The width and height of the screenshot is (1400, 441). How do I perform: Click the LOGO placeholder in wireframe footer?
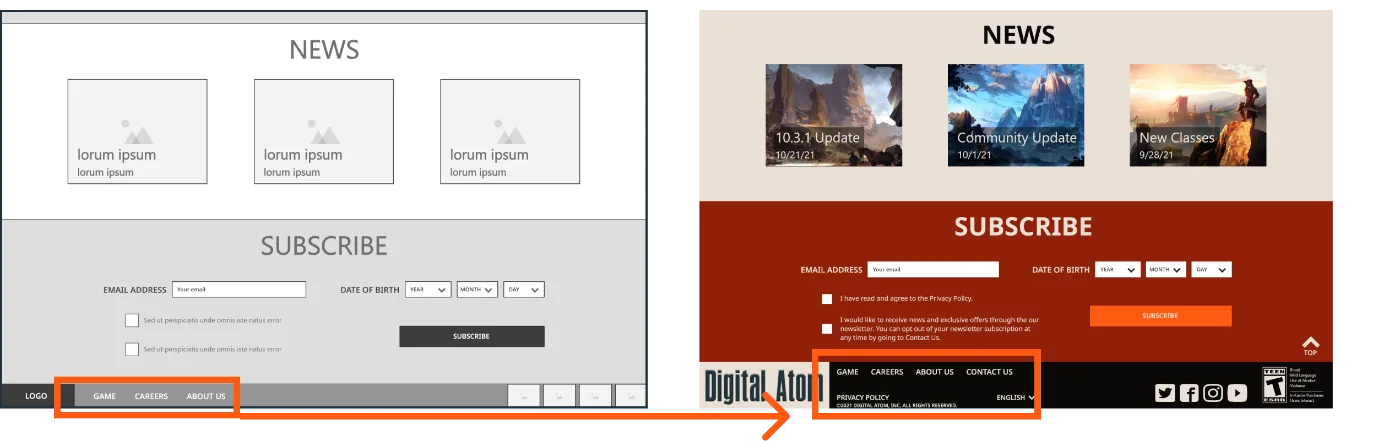(36, 396)
